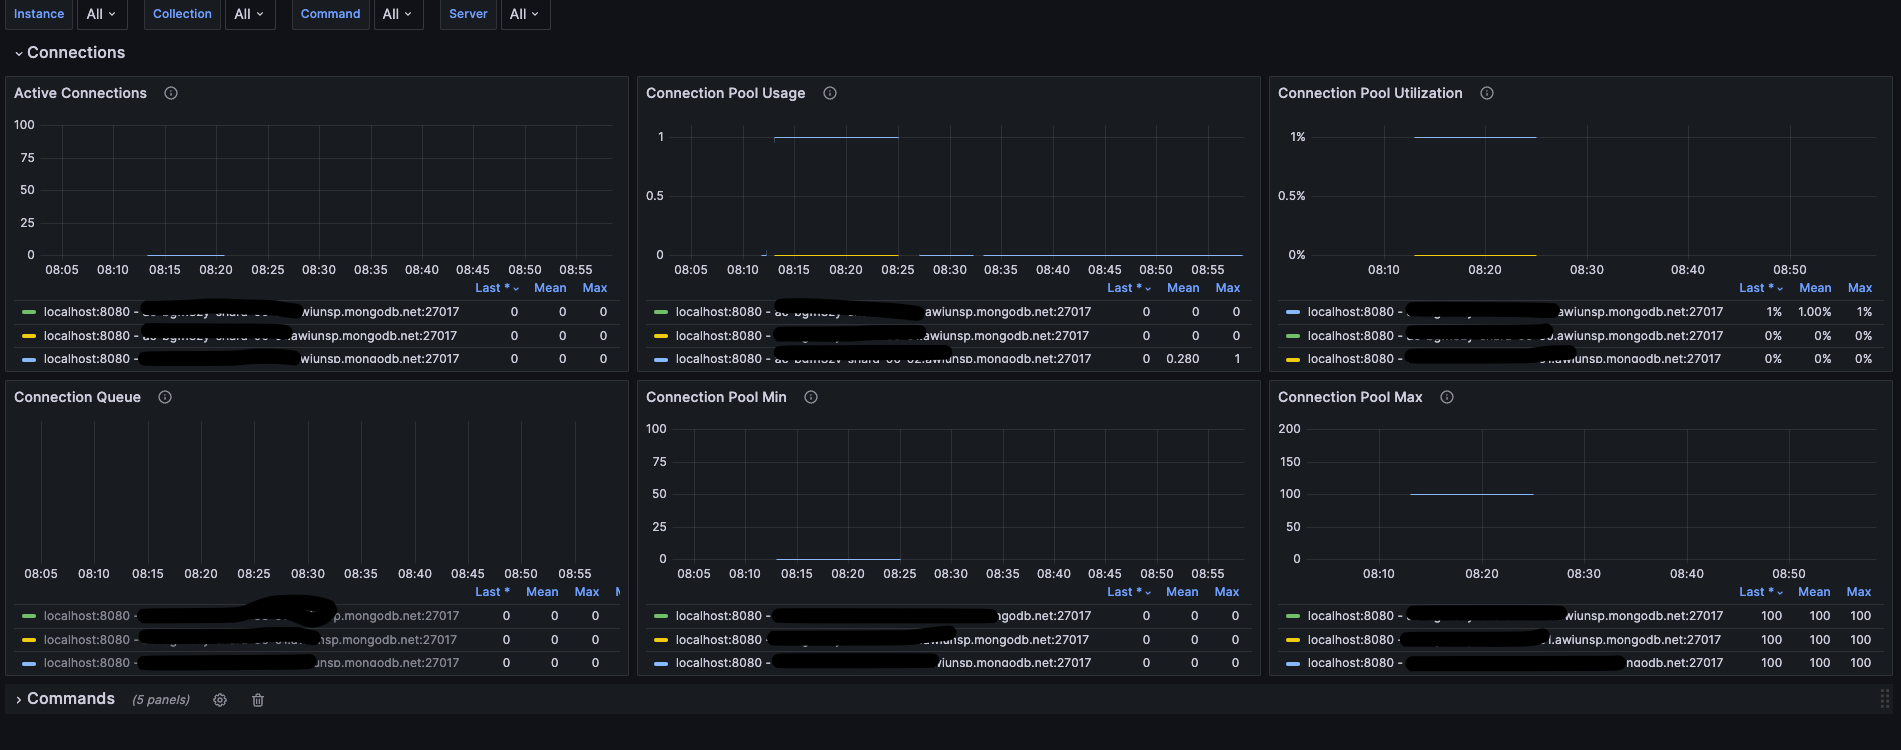Grab the Commands row drag handle
This screenshot has height=750, width=1901.
[x=1885, y=699]
